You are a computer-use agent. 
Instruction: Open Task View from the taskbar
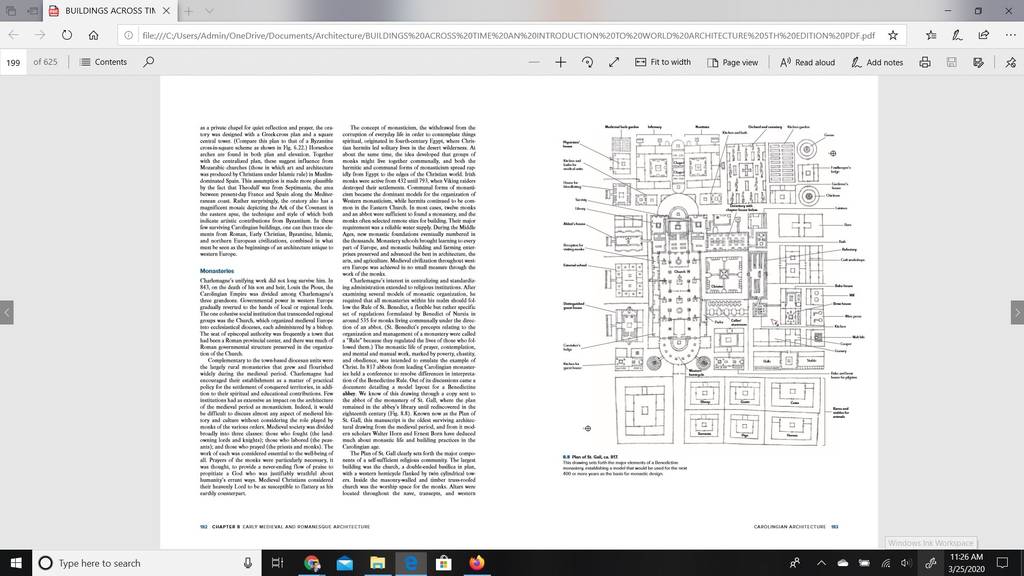click(x=277, y=563)
